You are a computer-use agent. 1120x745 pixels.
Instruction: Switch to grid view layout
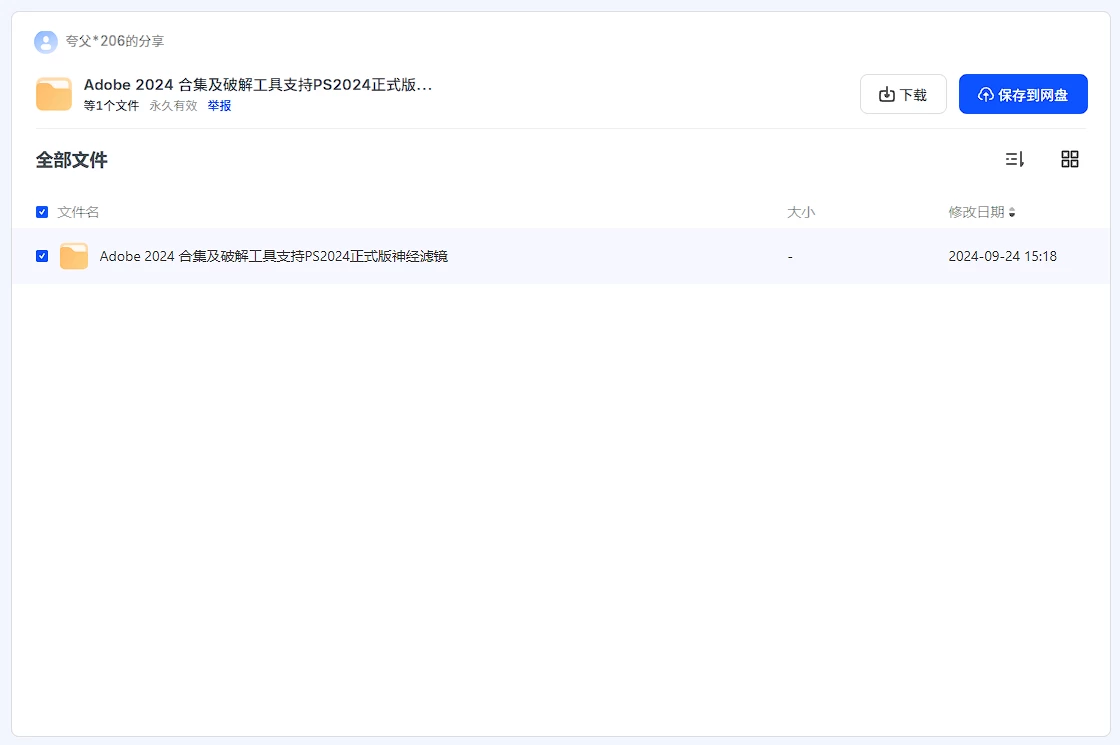pos(1069,159)
